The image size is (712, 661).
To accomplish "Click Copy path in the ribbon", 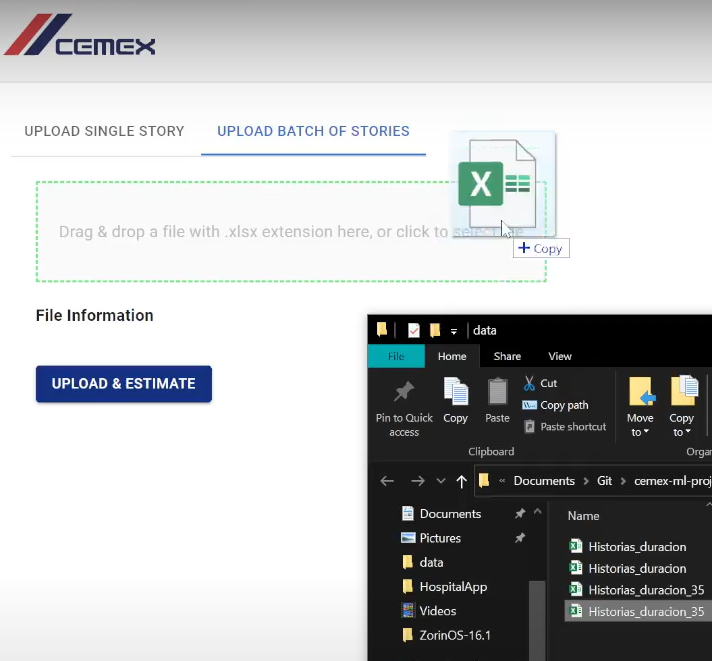I will tap(555, 405).
